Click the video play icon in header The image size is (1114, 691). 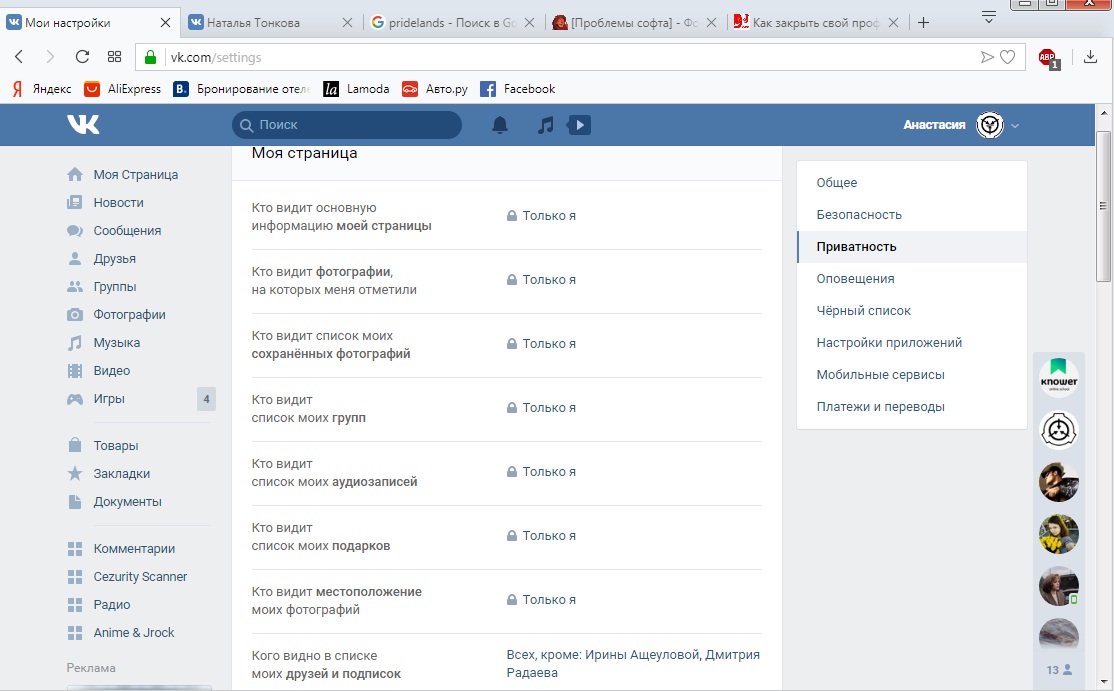pos(579,125)
